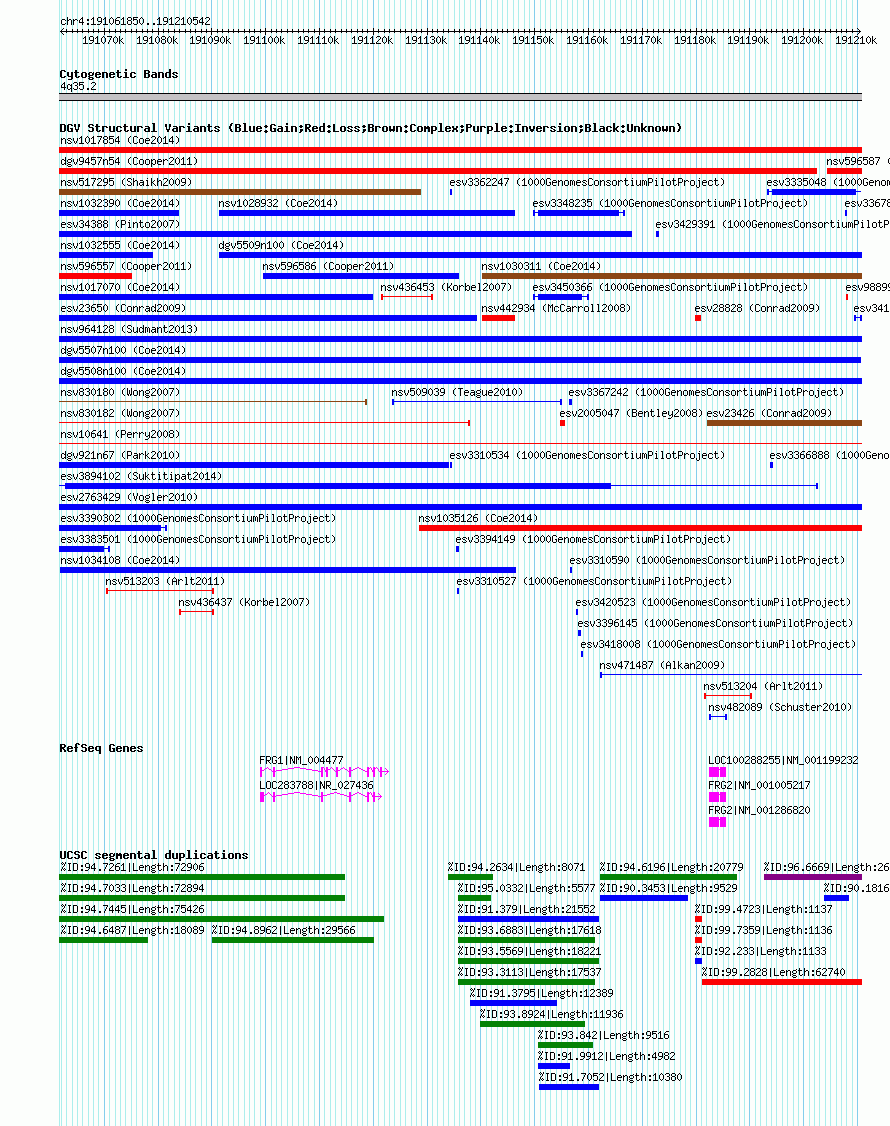This screenshot has height=1126, width=890.
Task: Select variant nsv1017854 (Coe2014) label
Action: click(x=120, y=141)
